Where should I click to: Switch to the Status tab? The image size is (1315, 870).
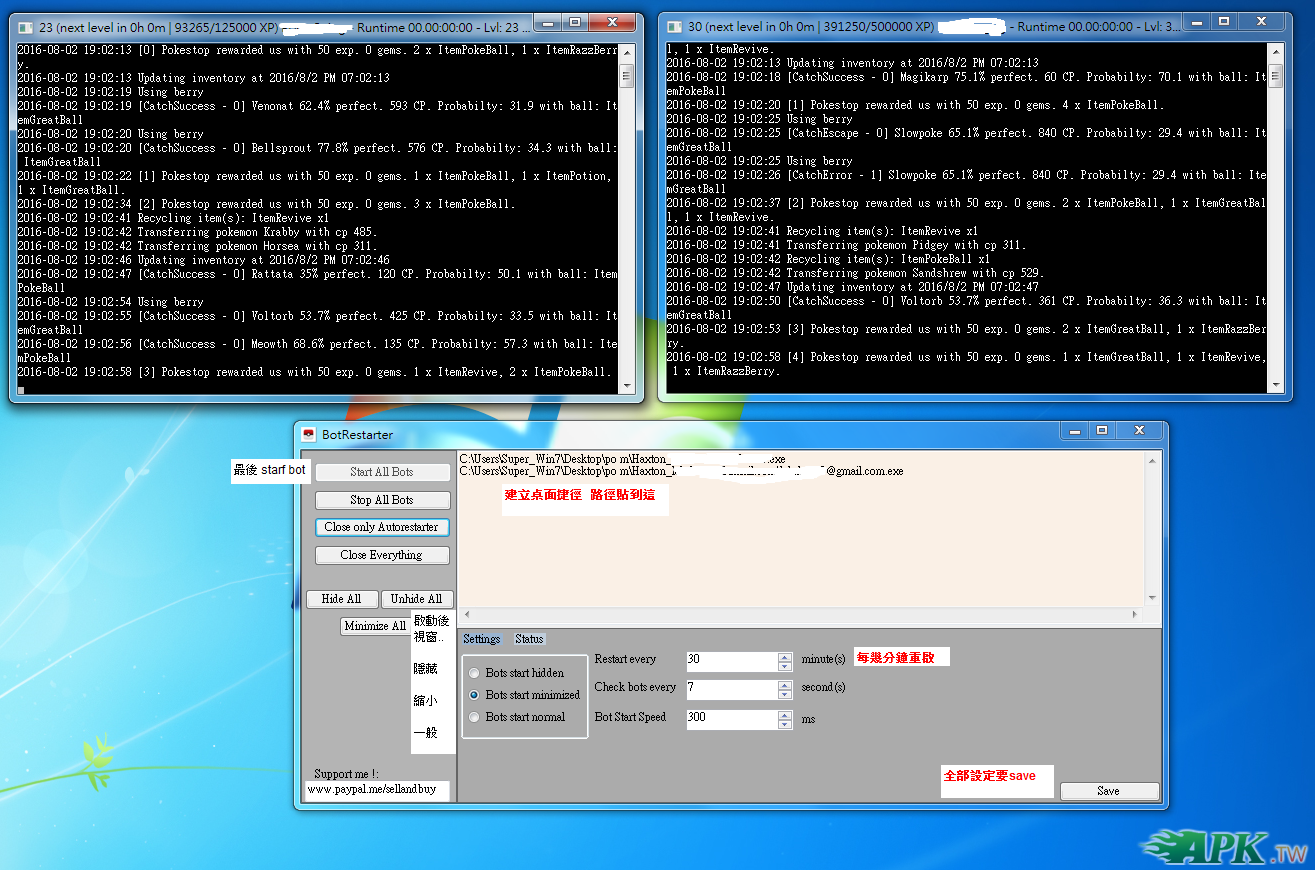coord(529,639)
